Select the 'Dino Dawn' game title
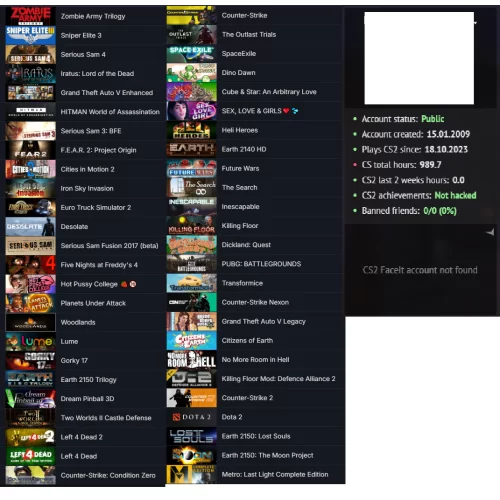The image size is (500, 500). coord(238,73)
